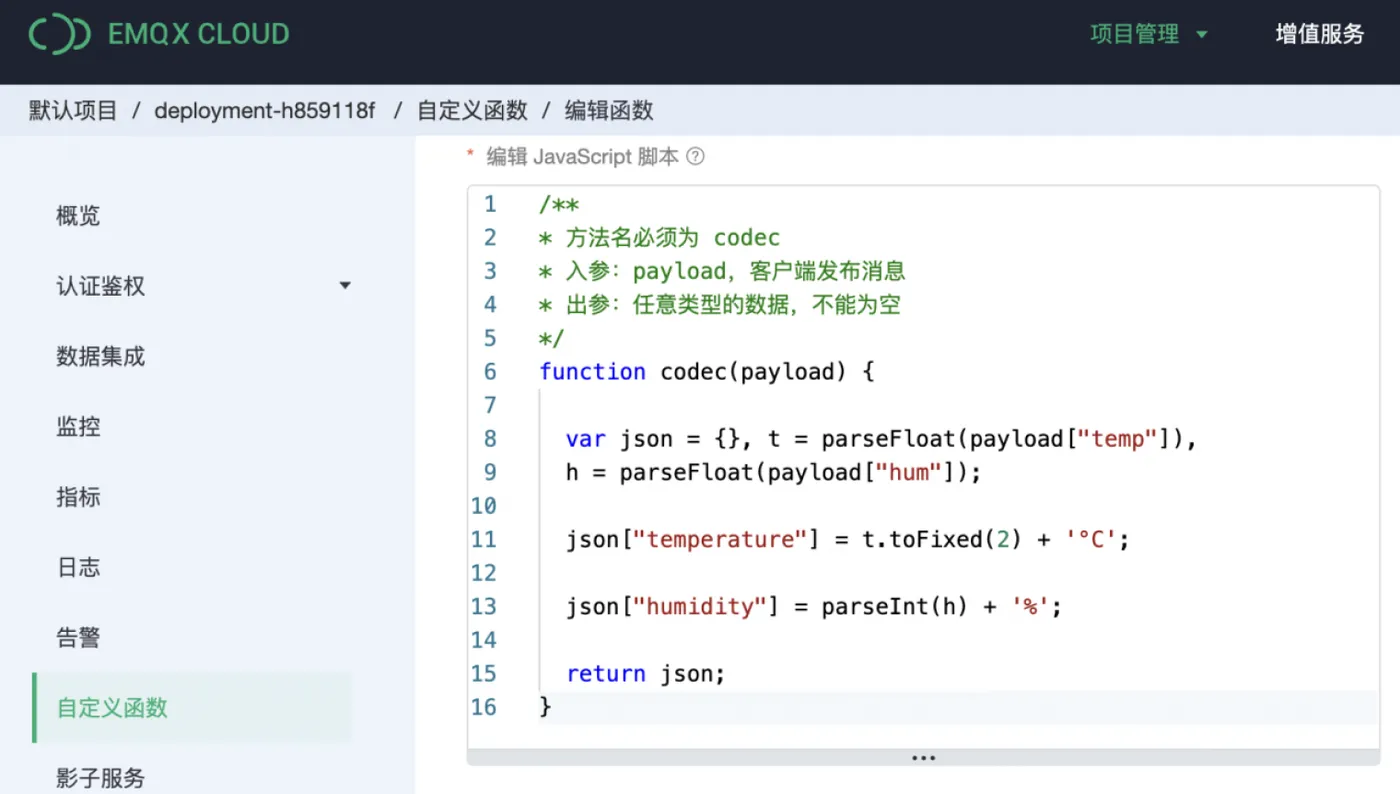Select 监控 in the sidebar
This screenshot has width=1400, height=794.
pos(78,427)
